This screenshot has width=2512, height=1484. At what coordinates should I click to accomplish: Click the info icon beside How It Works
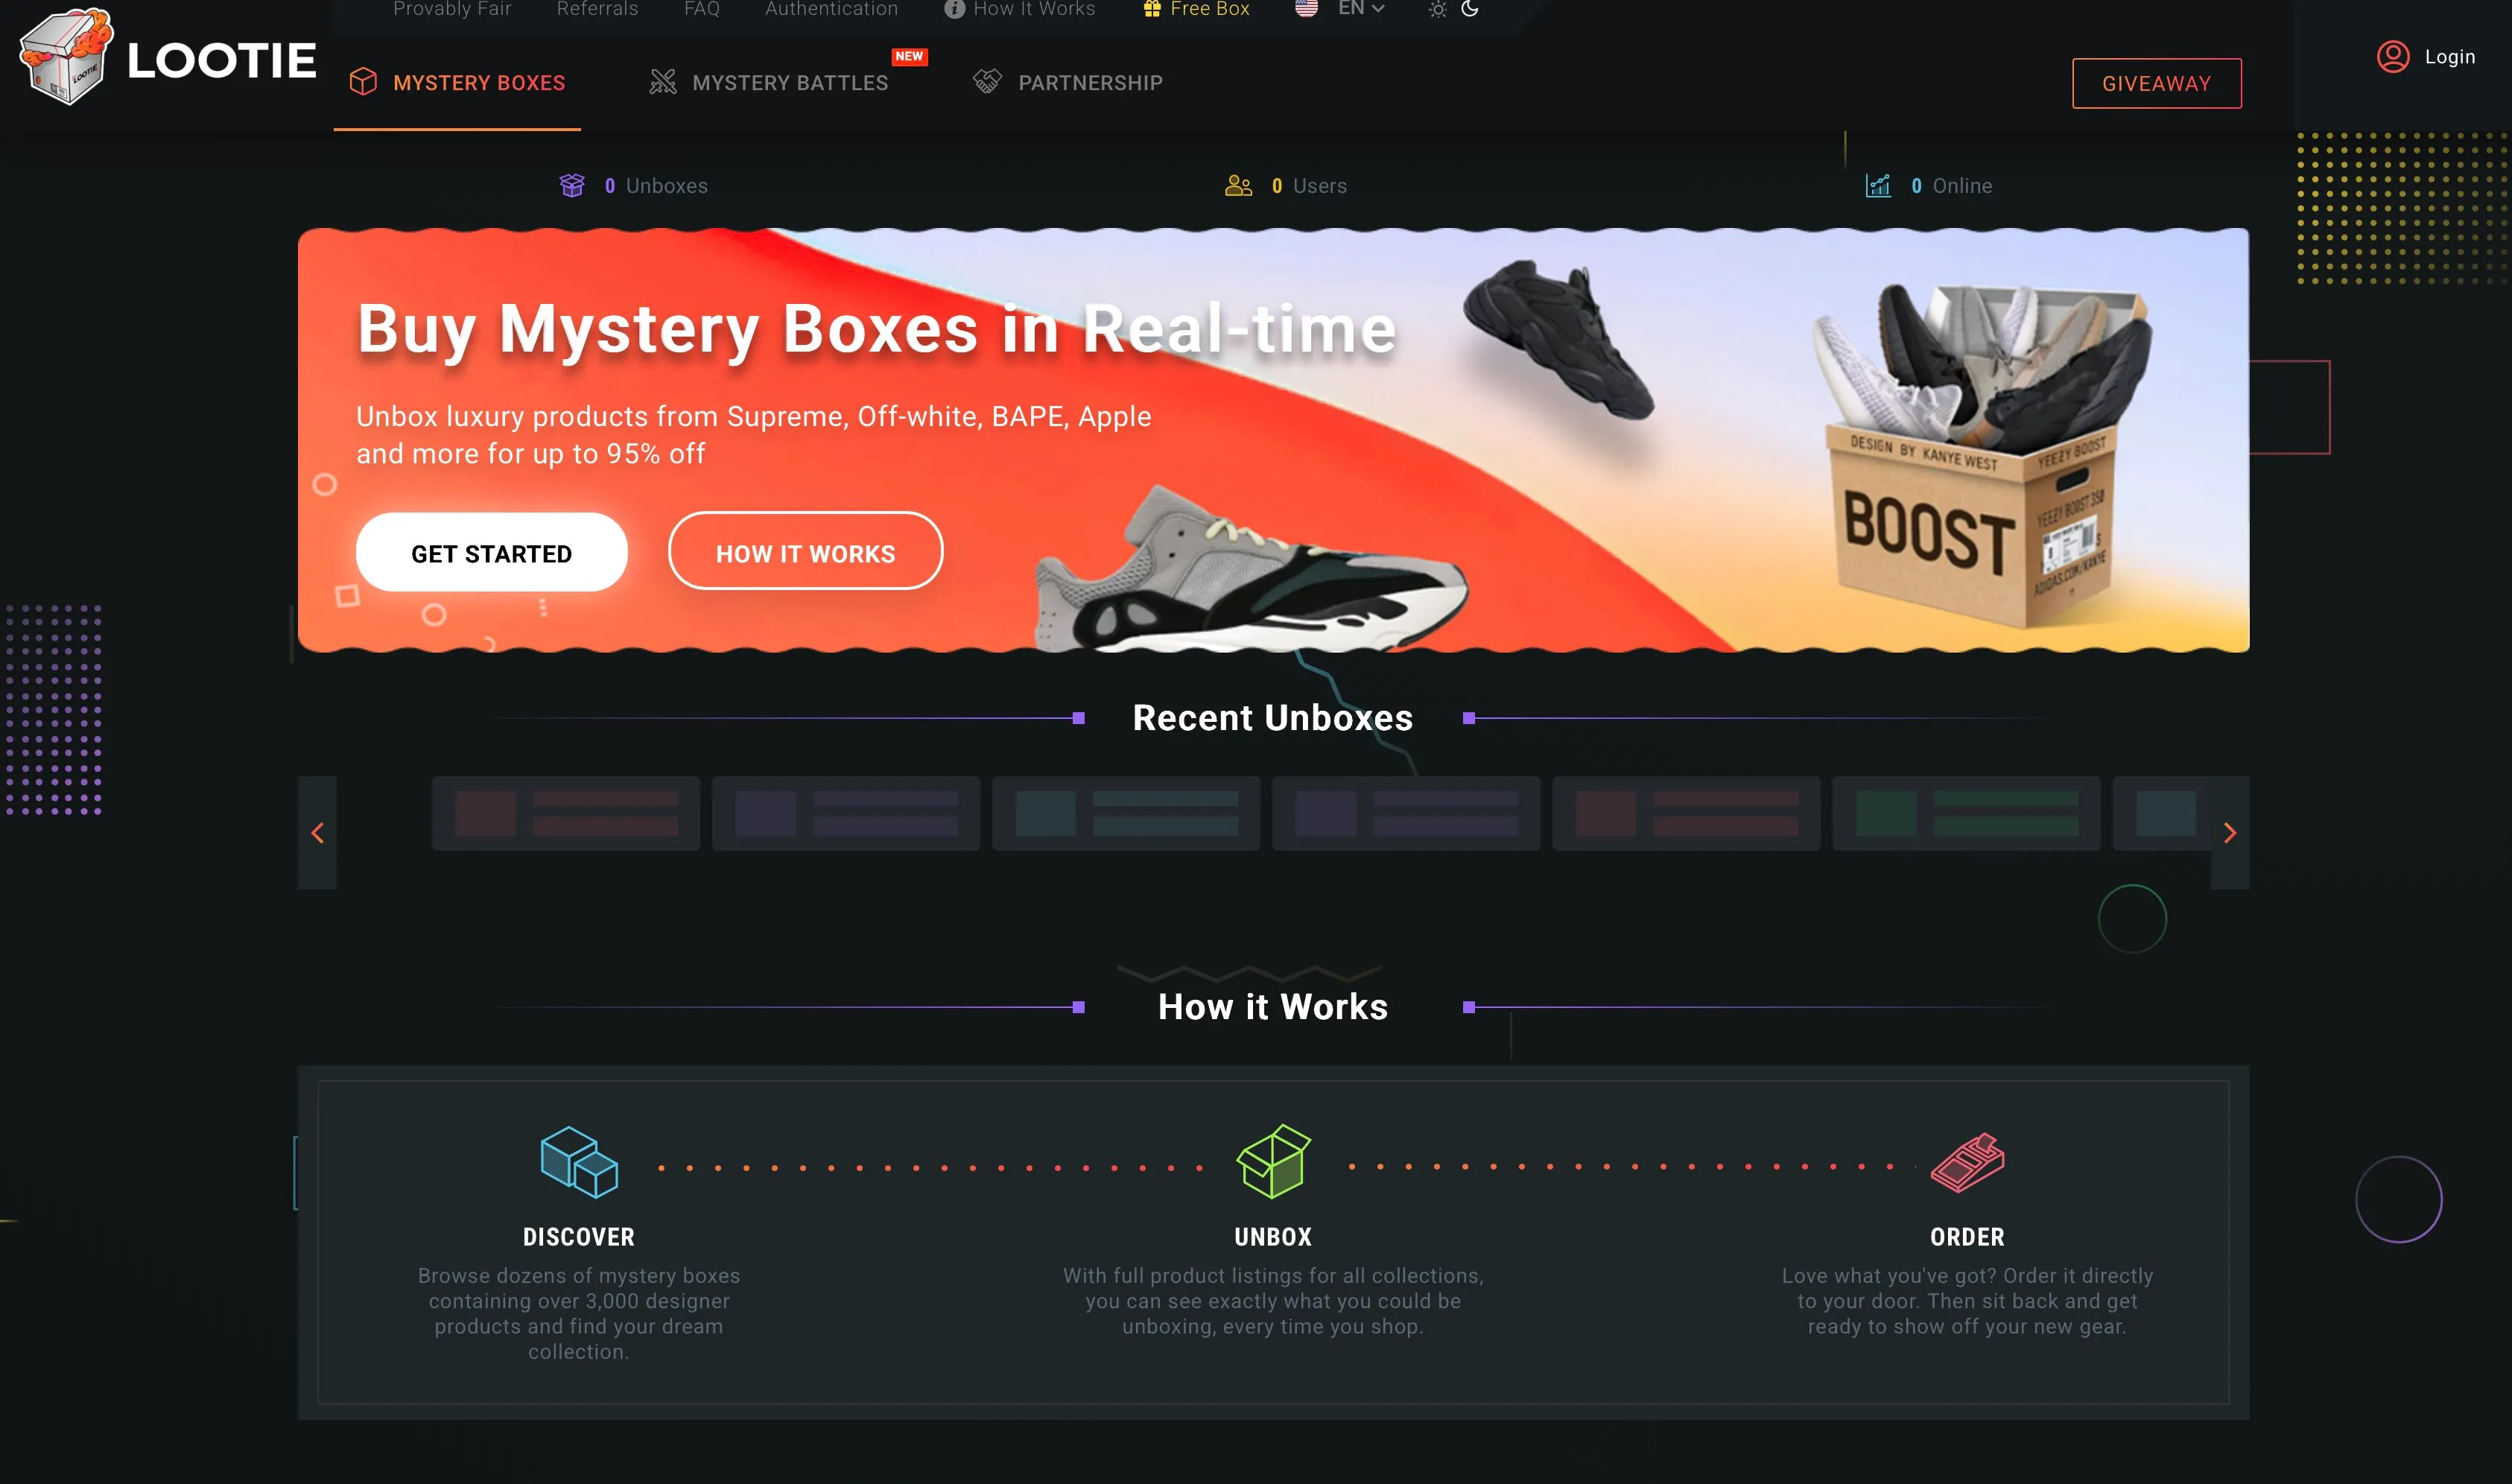pos(954,9)
